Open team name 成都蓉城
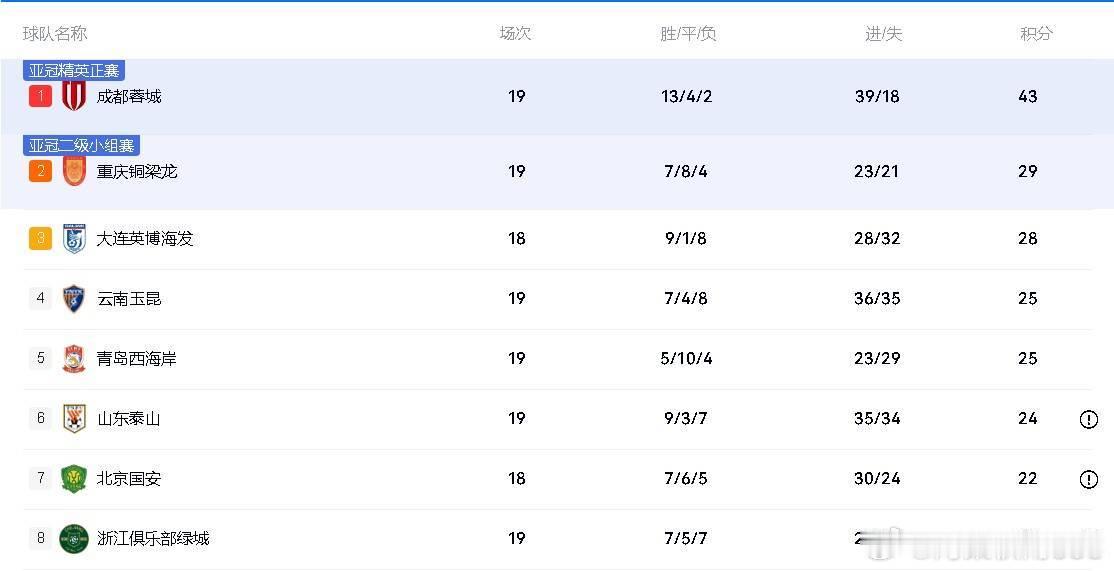This screenshot has width=1114, height=571. [x=129, y=97]
